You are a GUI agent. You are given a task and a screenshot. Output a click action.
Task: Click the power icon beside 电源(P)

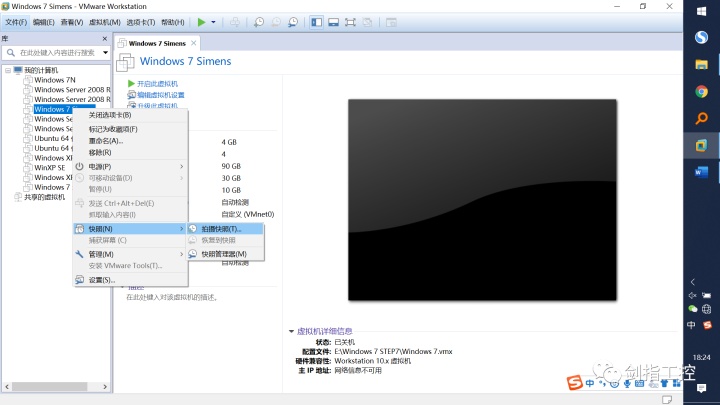click(x=79, y=166)
